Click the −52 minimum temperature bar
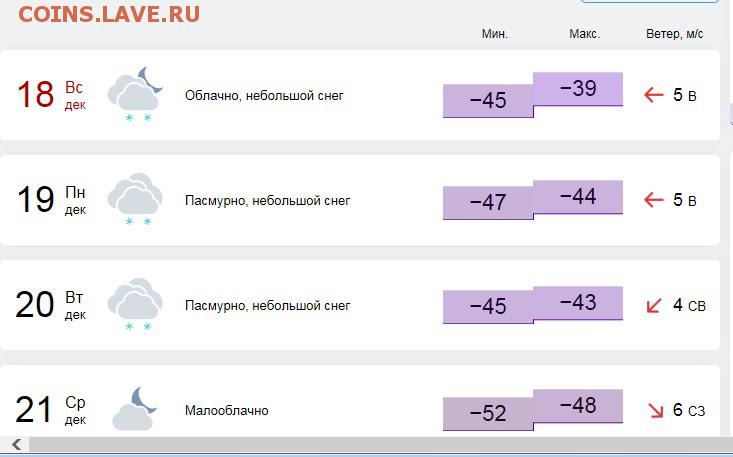This screenshot has width=733, height=457. (488, 413)
